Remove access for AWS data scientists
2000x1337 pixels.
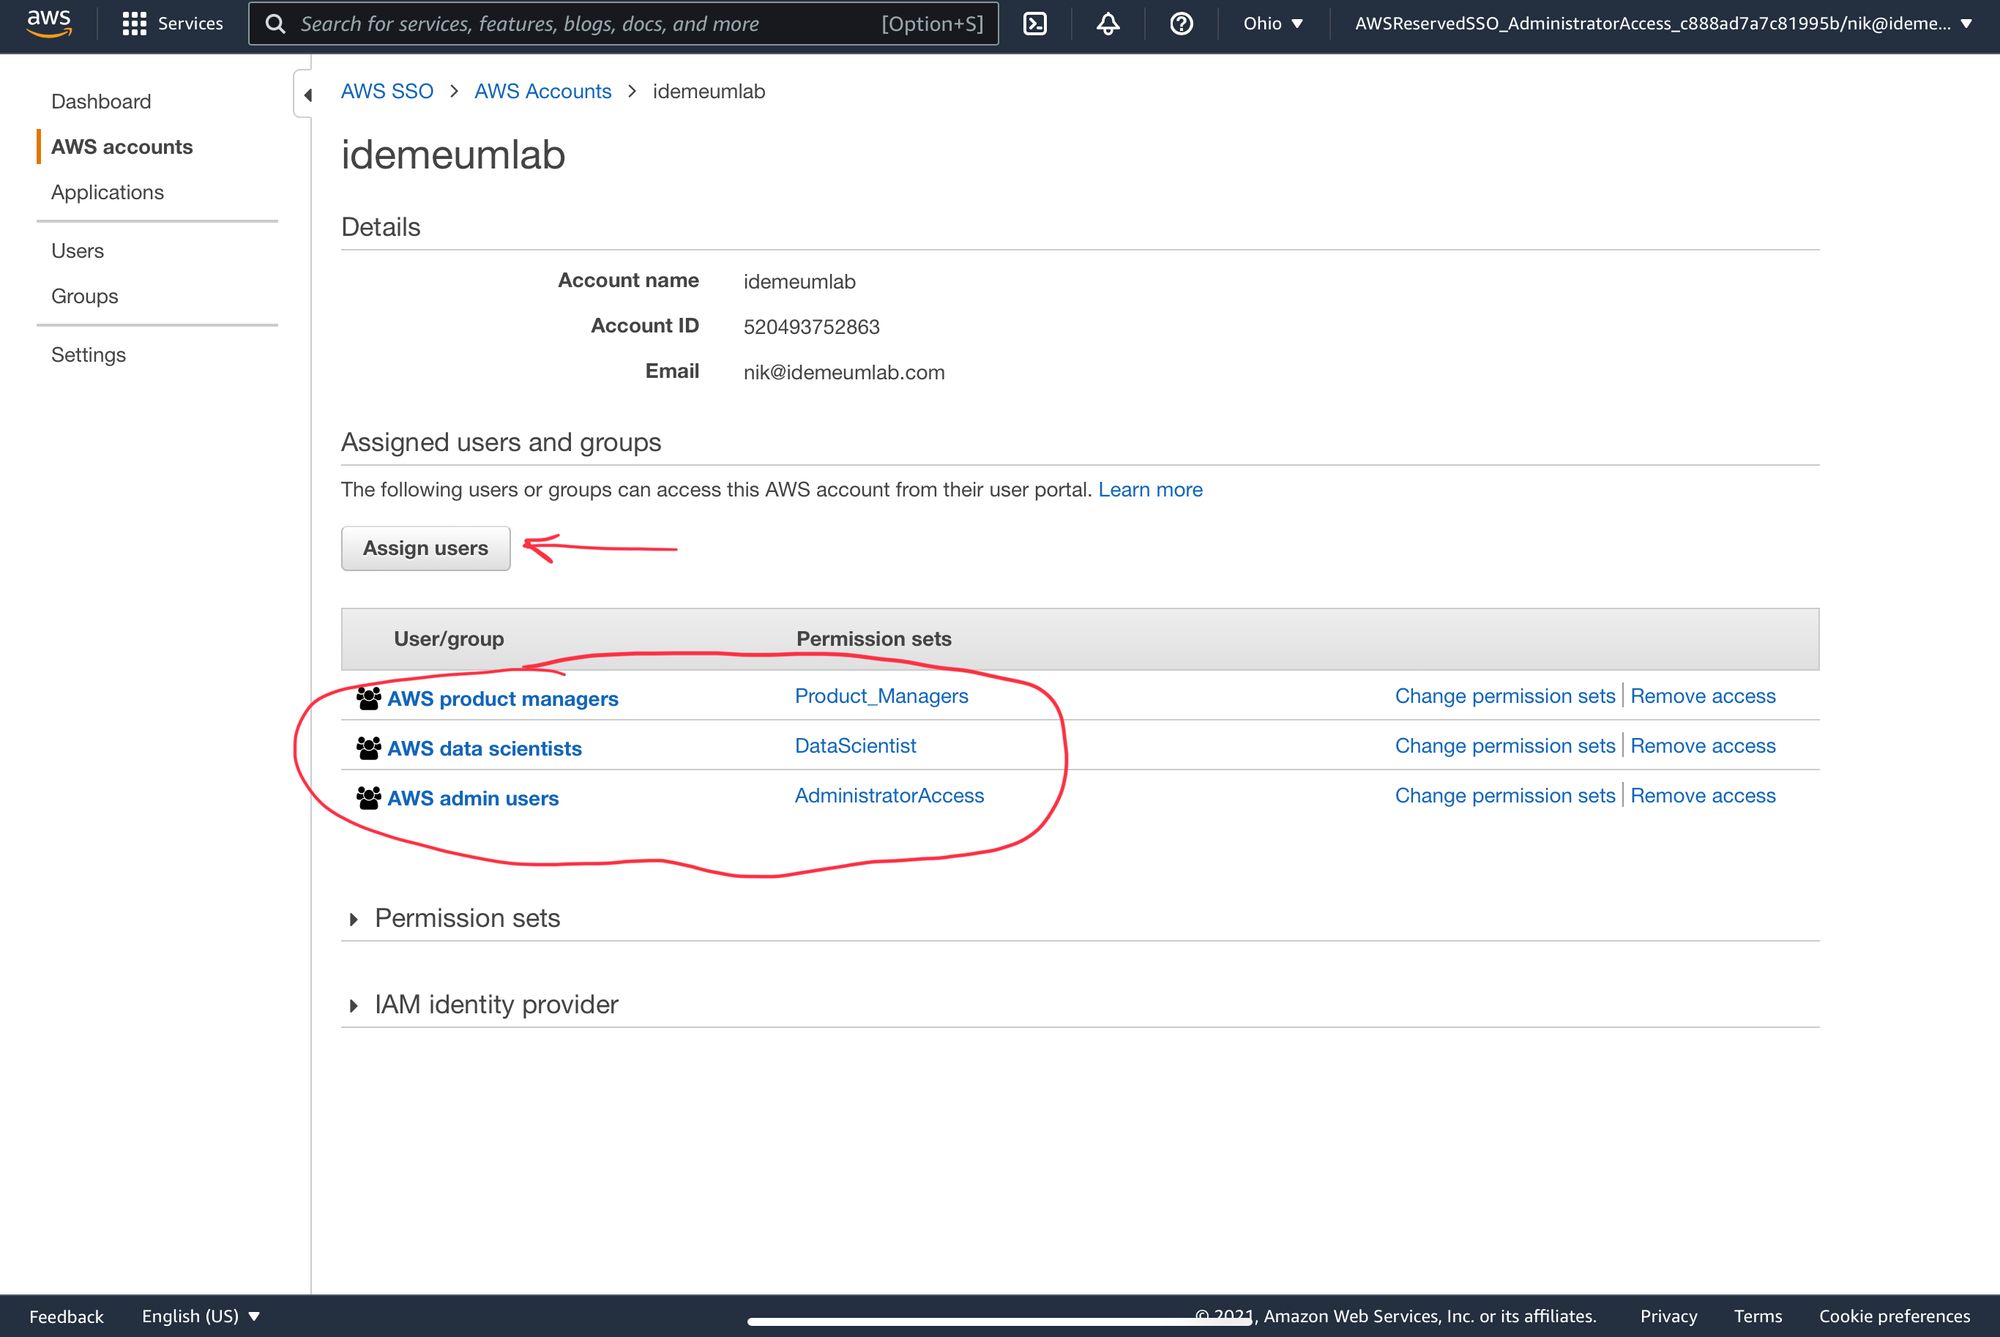pyautogui.click(x=1703, y=746)
